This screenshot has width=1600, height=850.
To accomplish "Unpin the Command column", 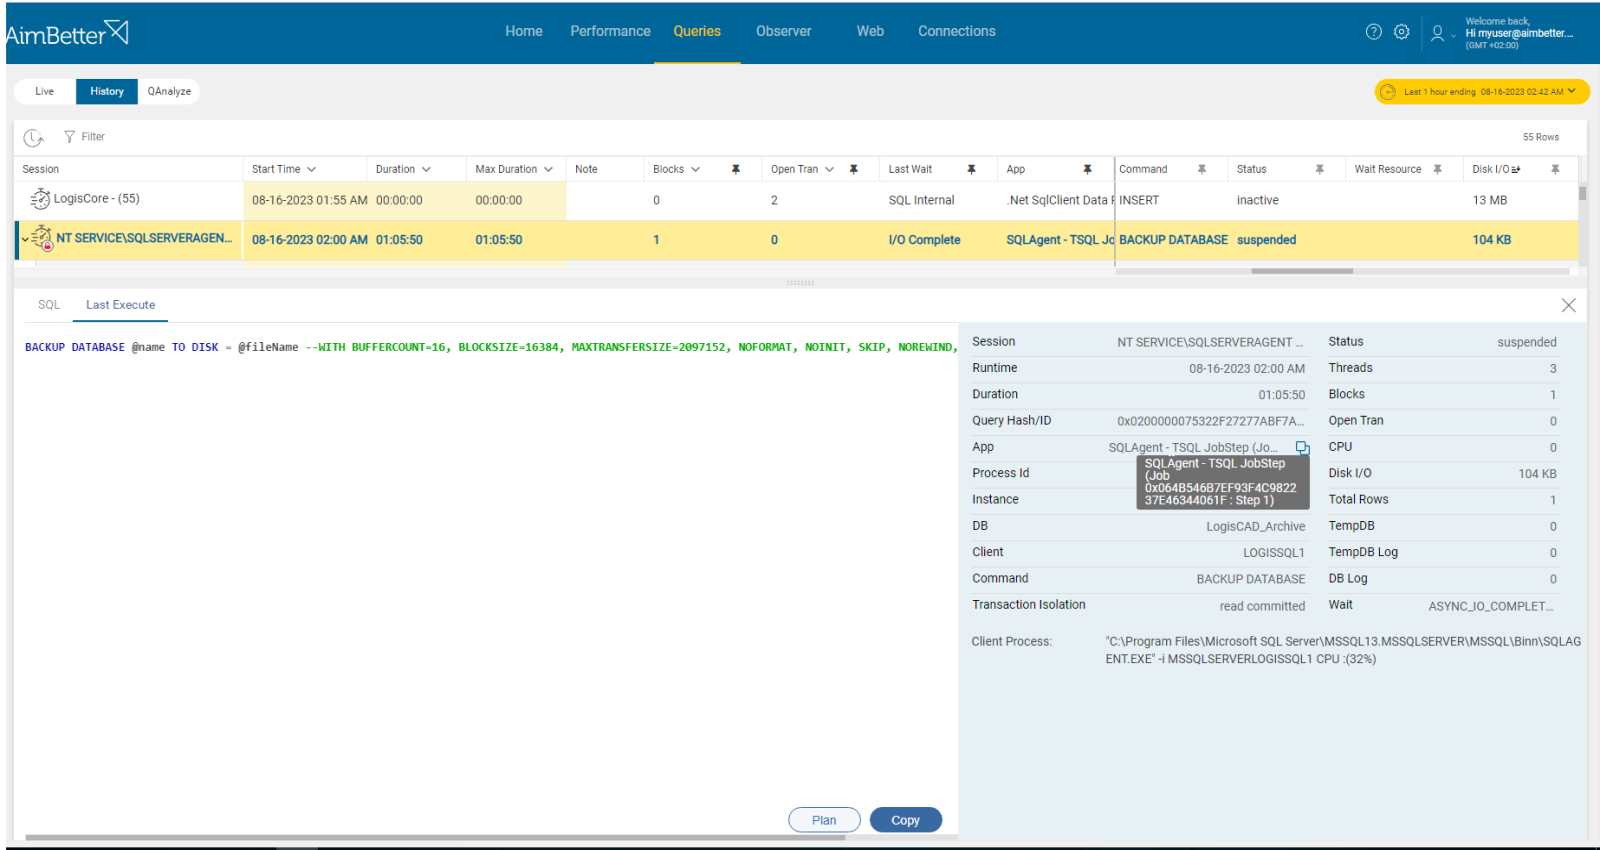I will (x=1202, y=169).
